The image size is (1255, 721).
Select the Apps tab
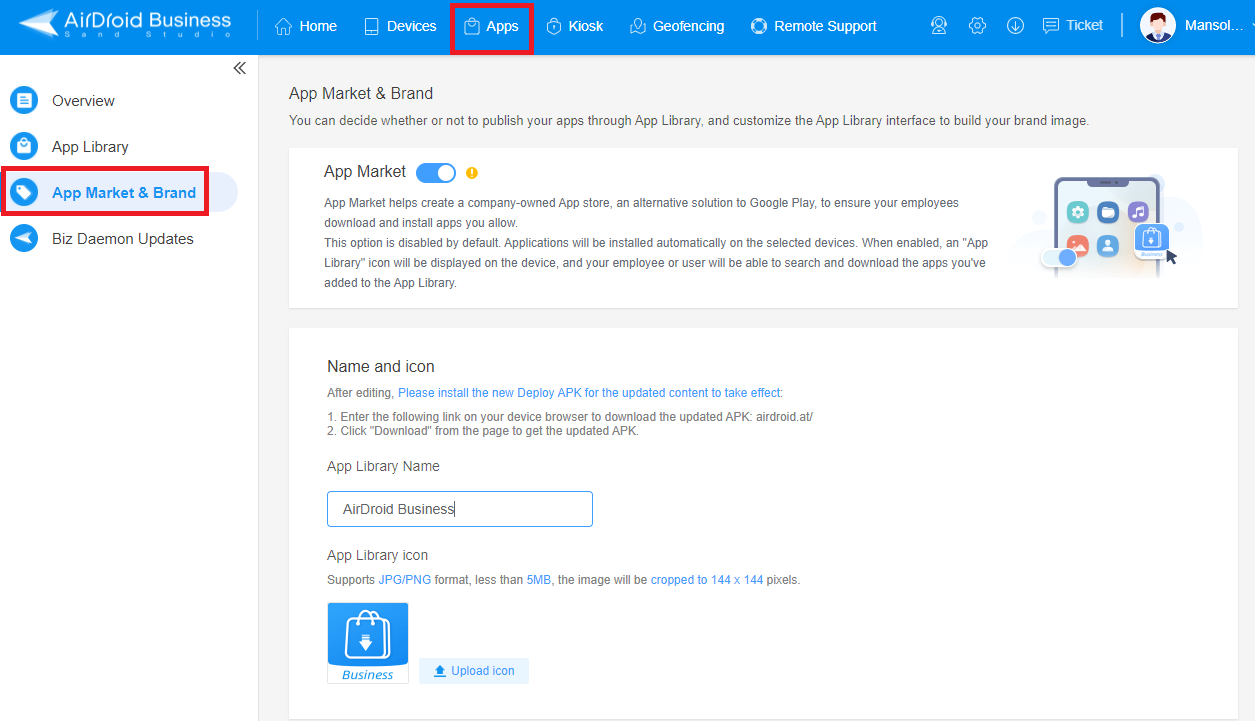tap(491, 26)
